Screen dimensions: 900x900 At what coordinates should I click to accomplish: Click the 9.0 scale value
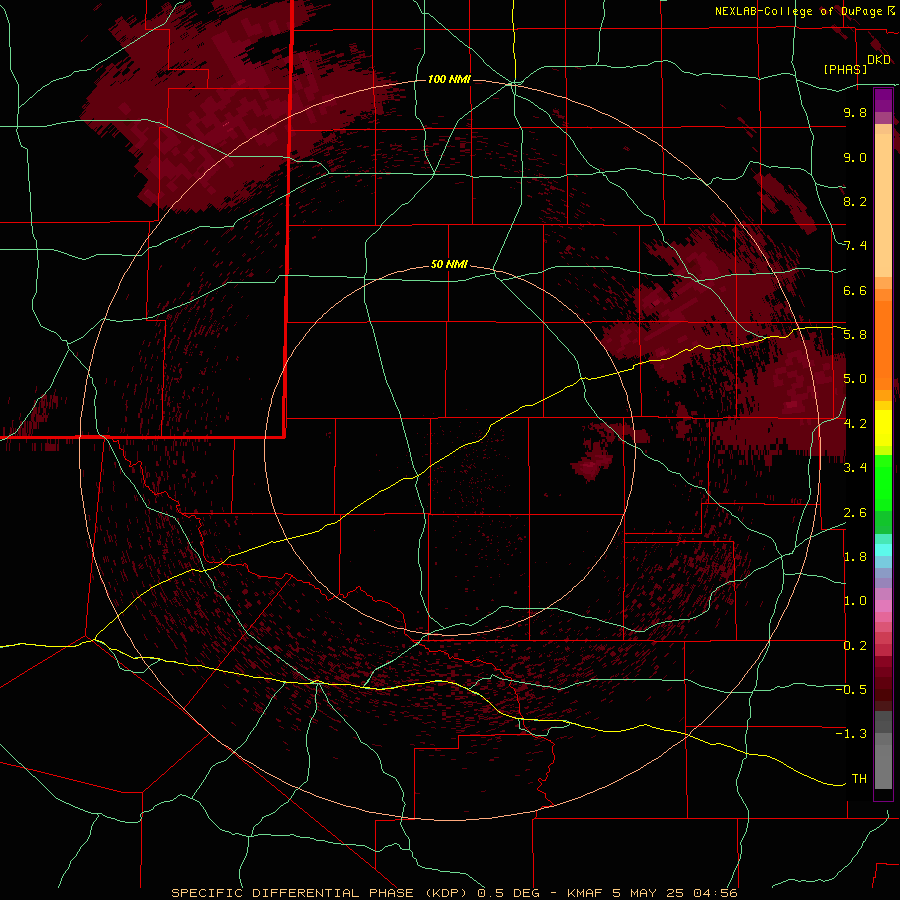[x=855, y=157]
